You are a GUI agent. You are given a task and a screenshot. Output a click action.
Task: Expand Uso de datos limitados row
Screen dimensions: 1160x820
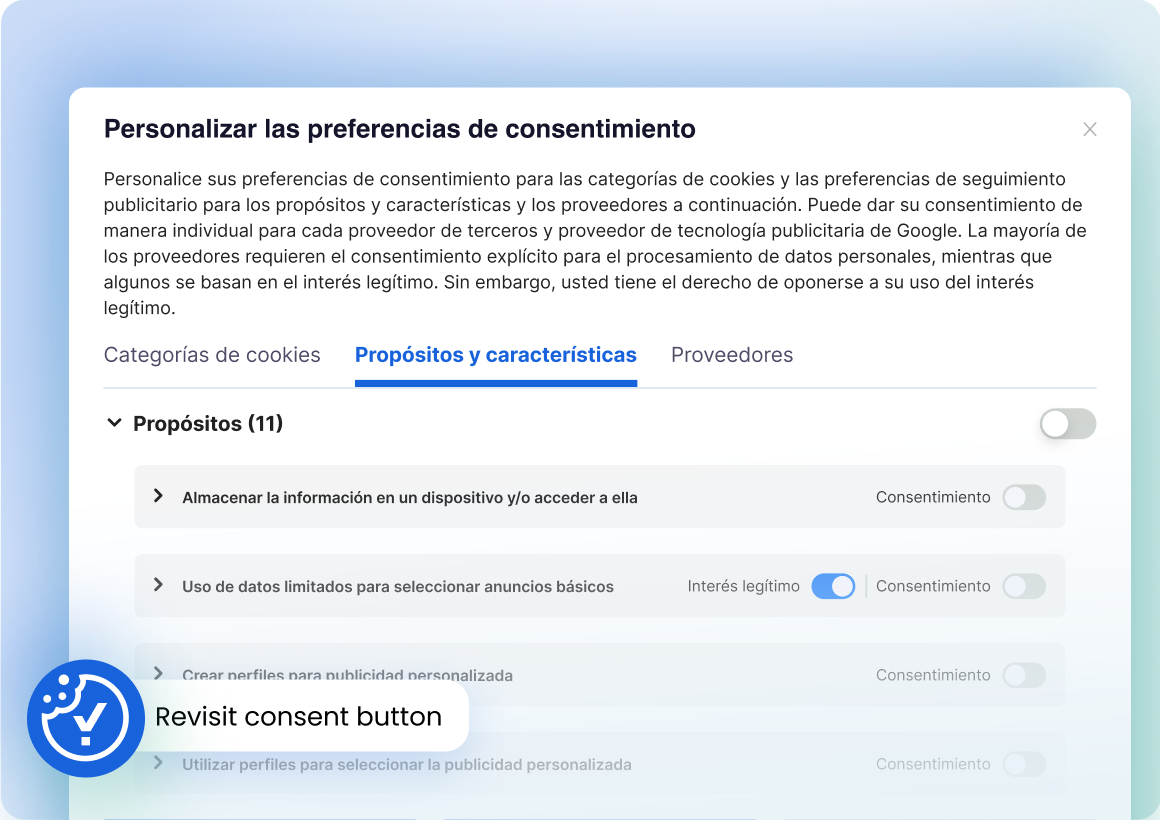point(158,585)
